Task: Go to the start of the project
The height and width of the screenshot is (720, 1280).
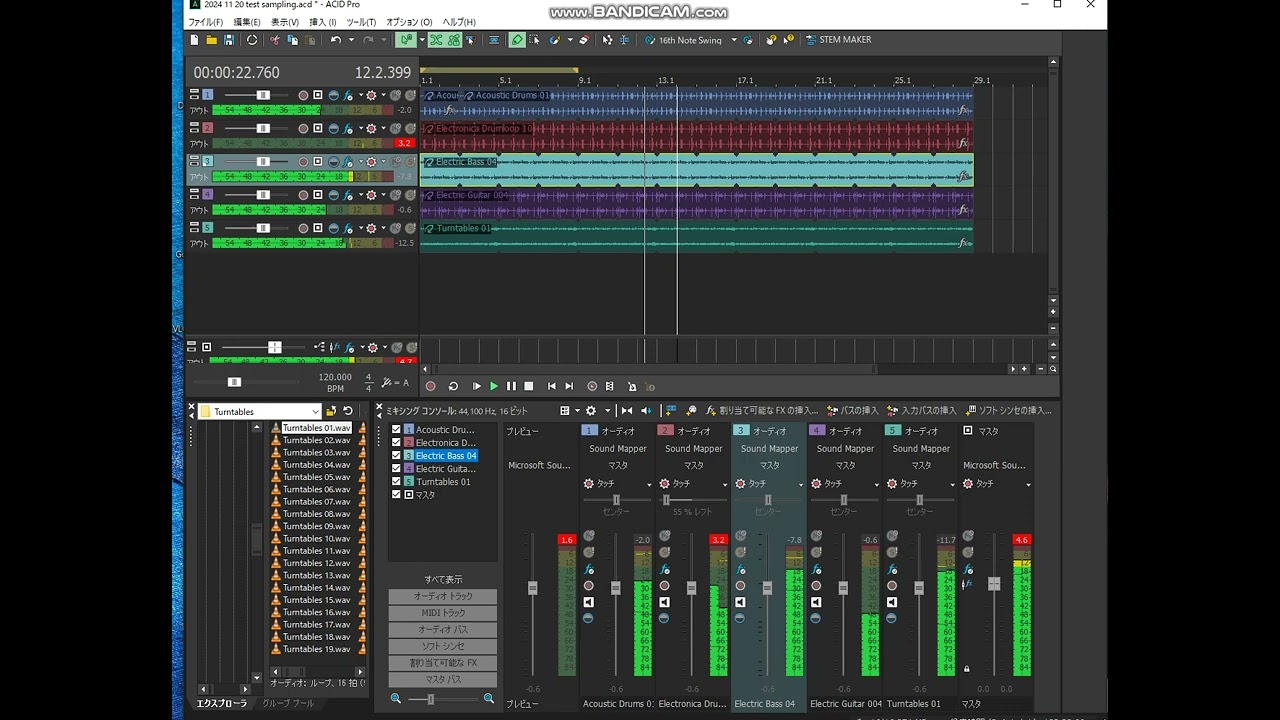Action: point(551,386)
